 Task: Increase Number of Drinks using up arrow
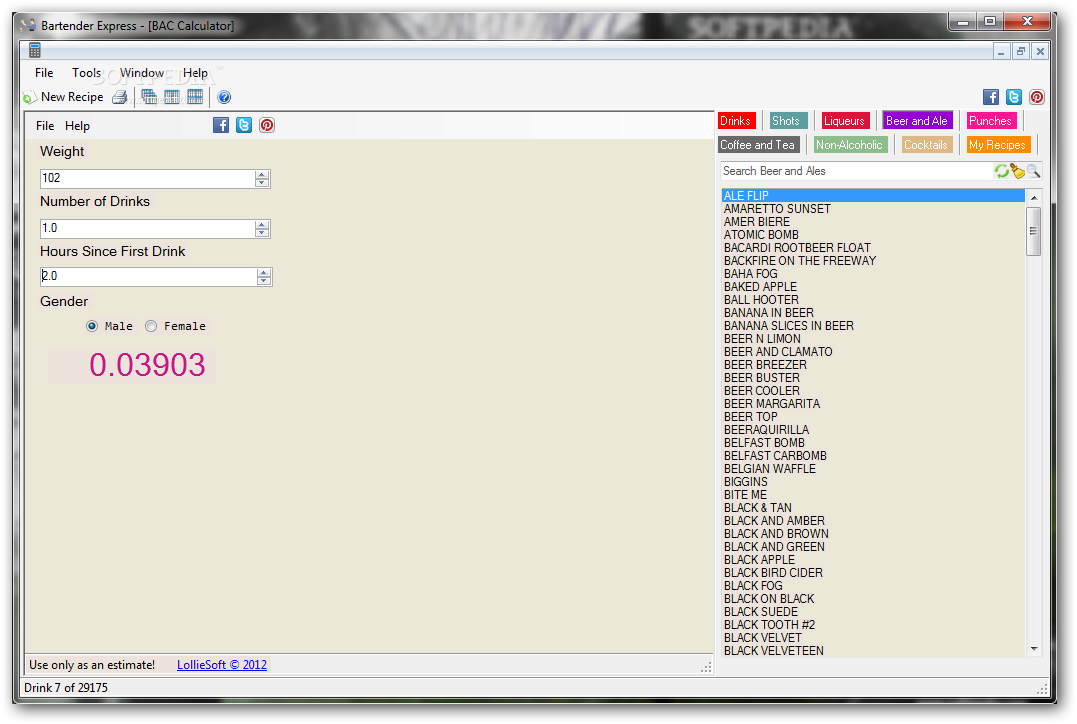[262, 225]
